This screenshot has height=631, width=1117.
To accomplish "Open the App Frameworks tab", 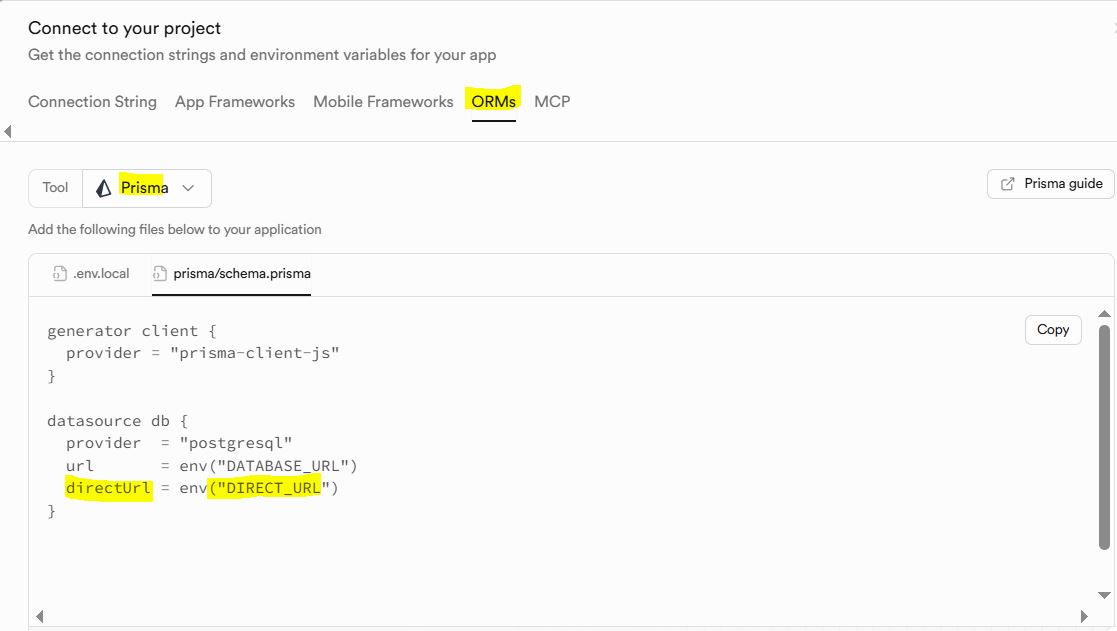I will (235, 102).
